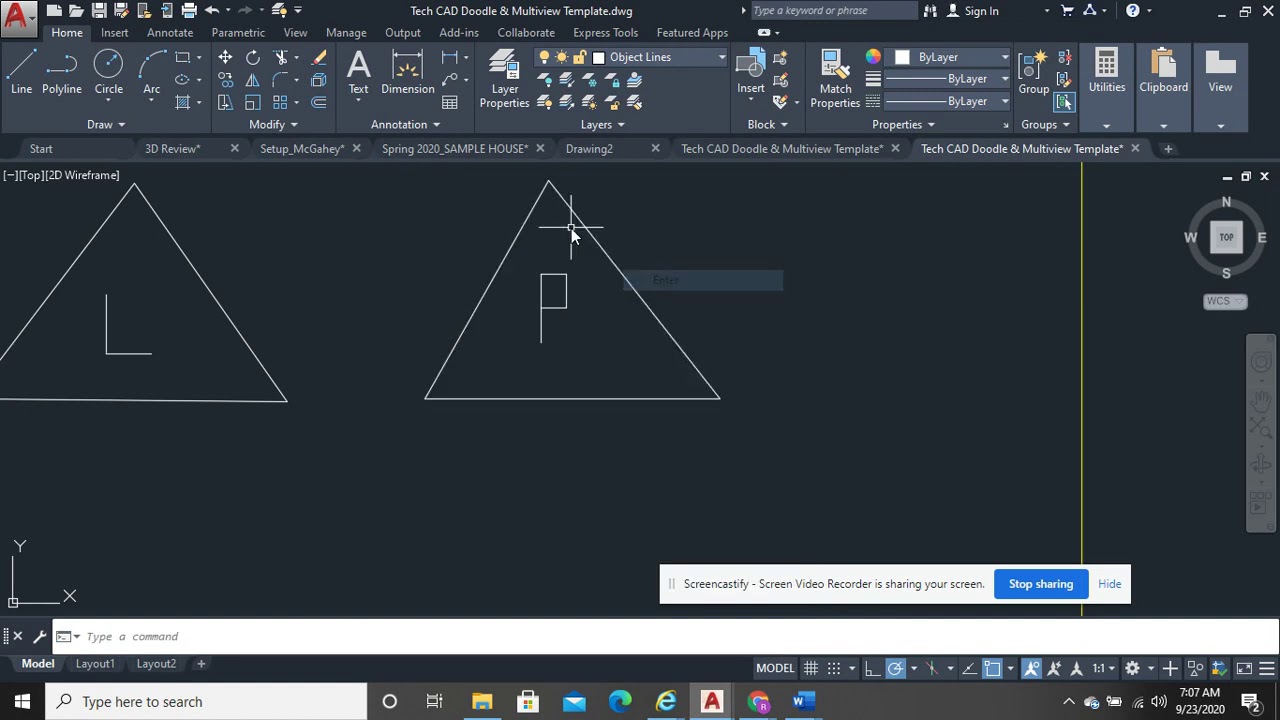Toggle isometric drafting in status bar

(x=933, y=668)
